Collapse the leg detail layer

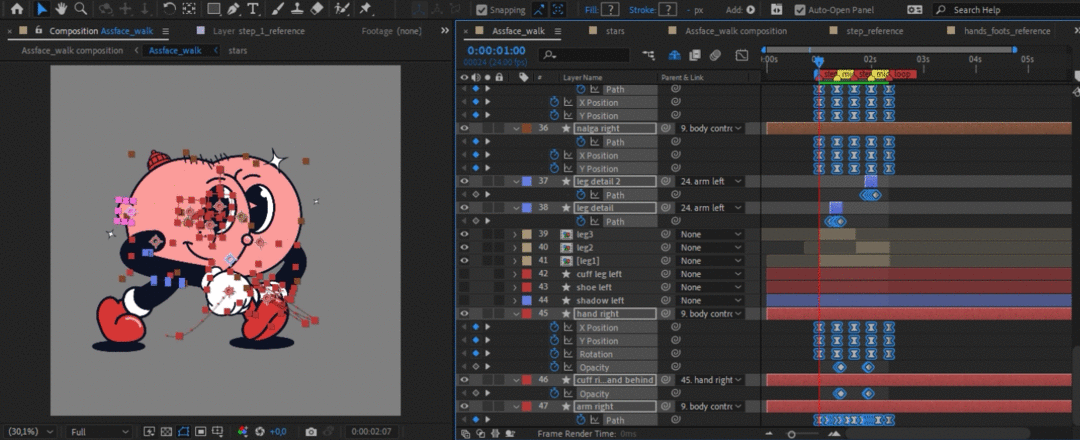(515, 208)
